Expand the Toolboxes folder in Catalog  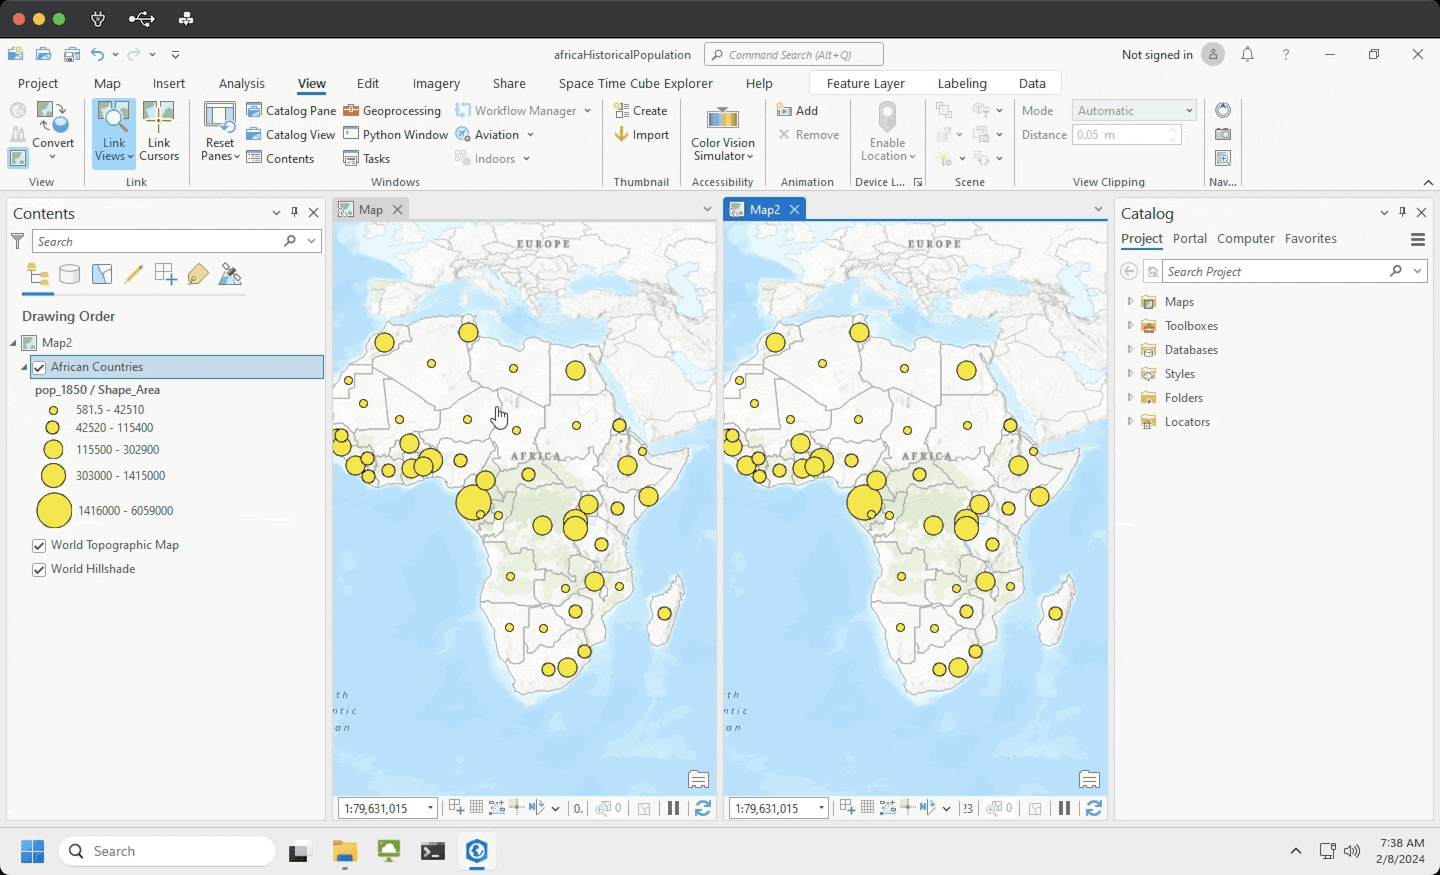point(1130,326)
